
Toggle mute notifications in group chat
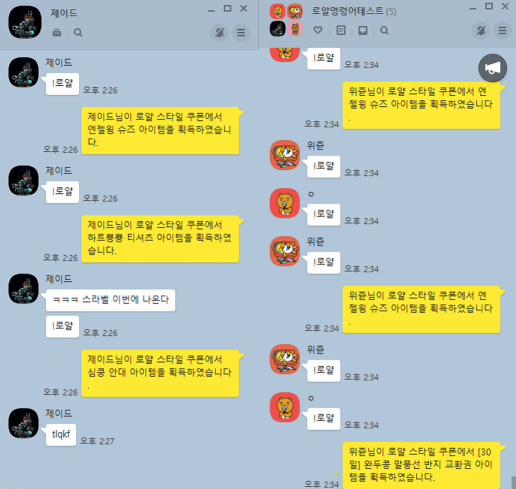tap(481, 31)
